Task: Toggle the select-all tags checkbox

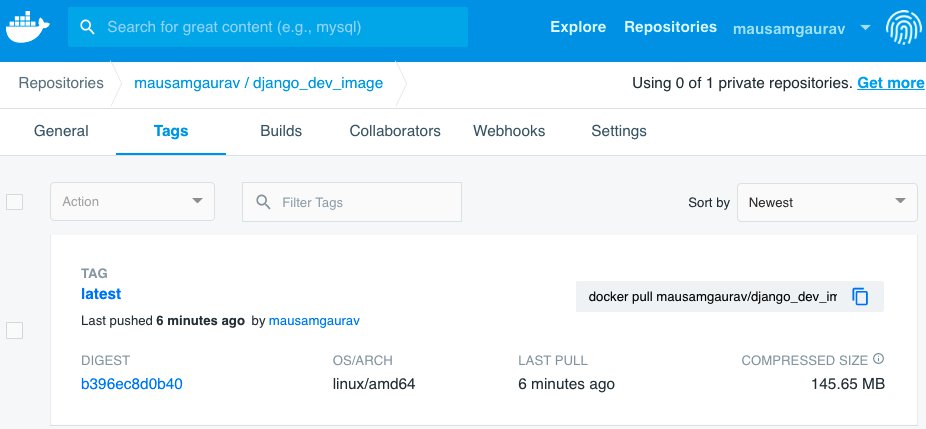Action: [14, 202]
